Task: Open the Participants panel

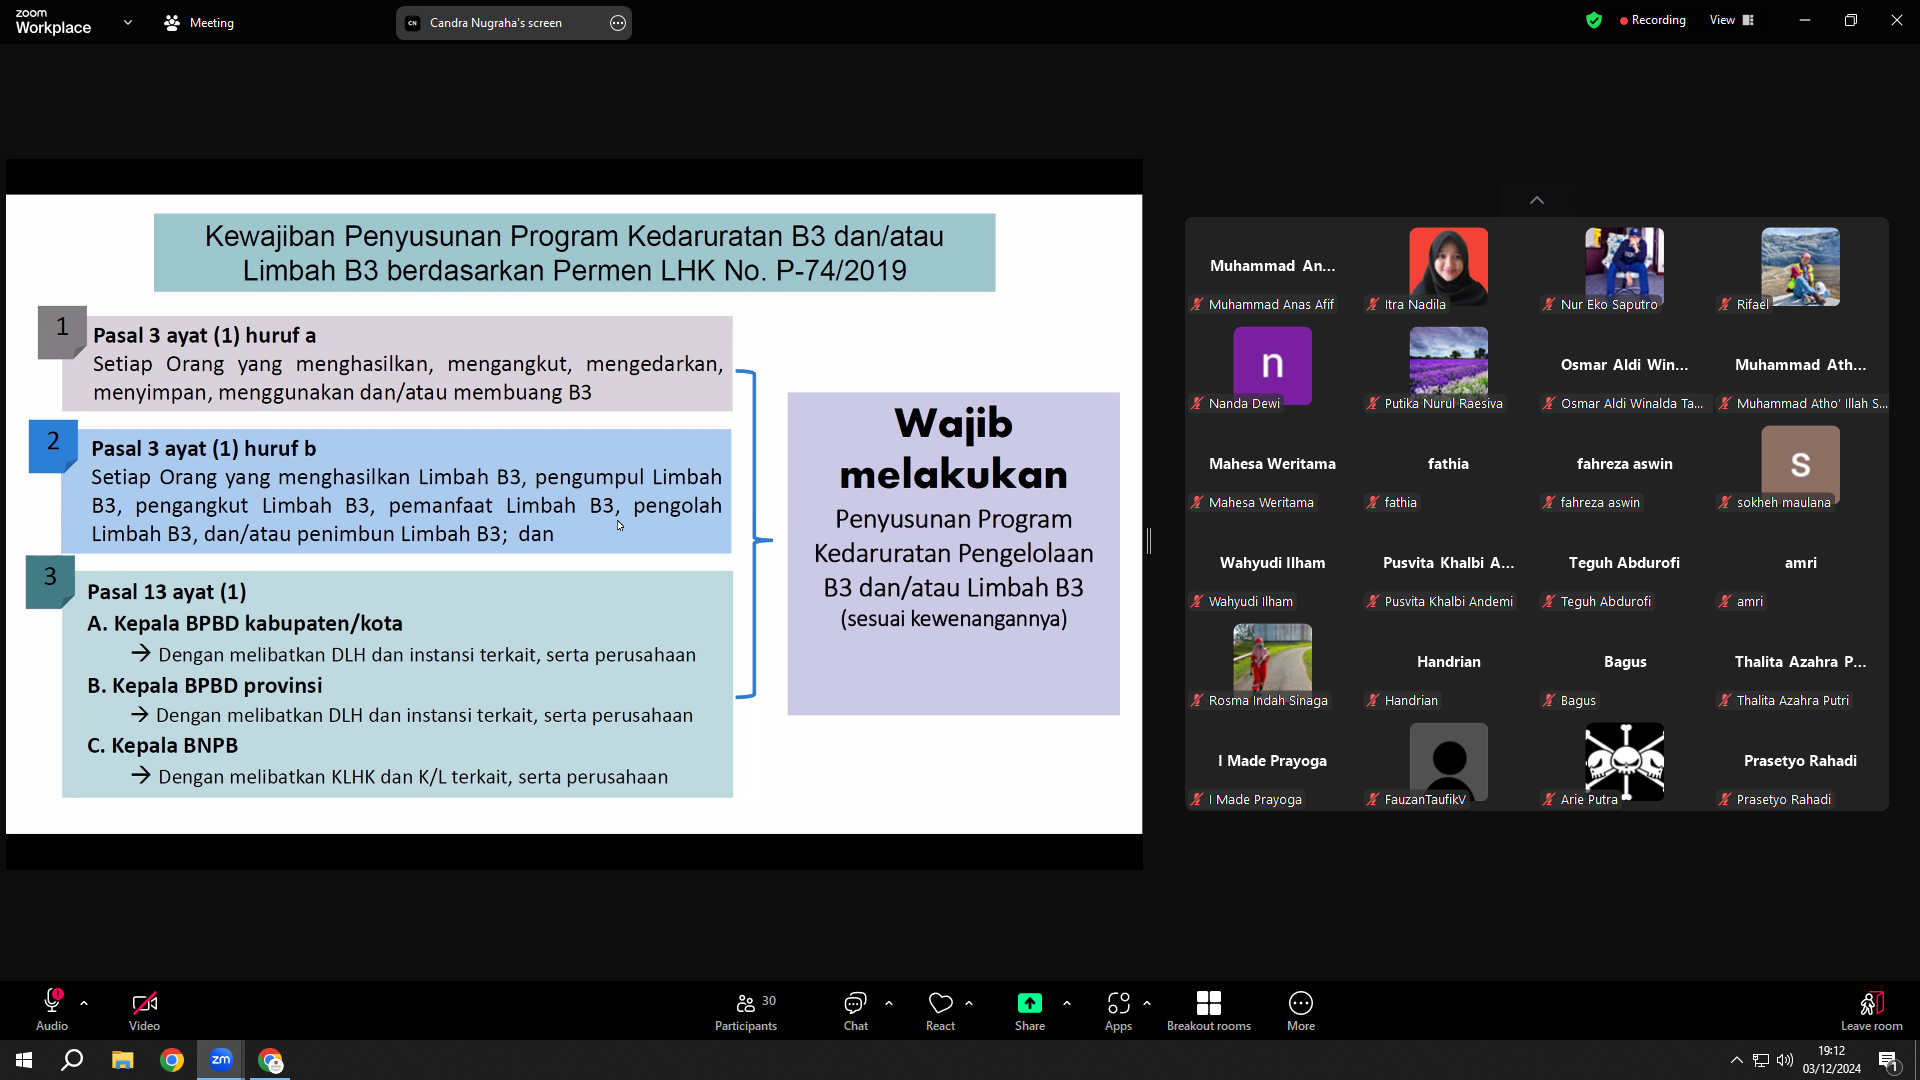Action: [746, 1010]
